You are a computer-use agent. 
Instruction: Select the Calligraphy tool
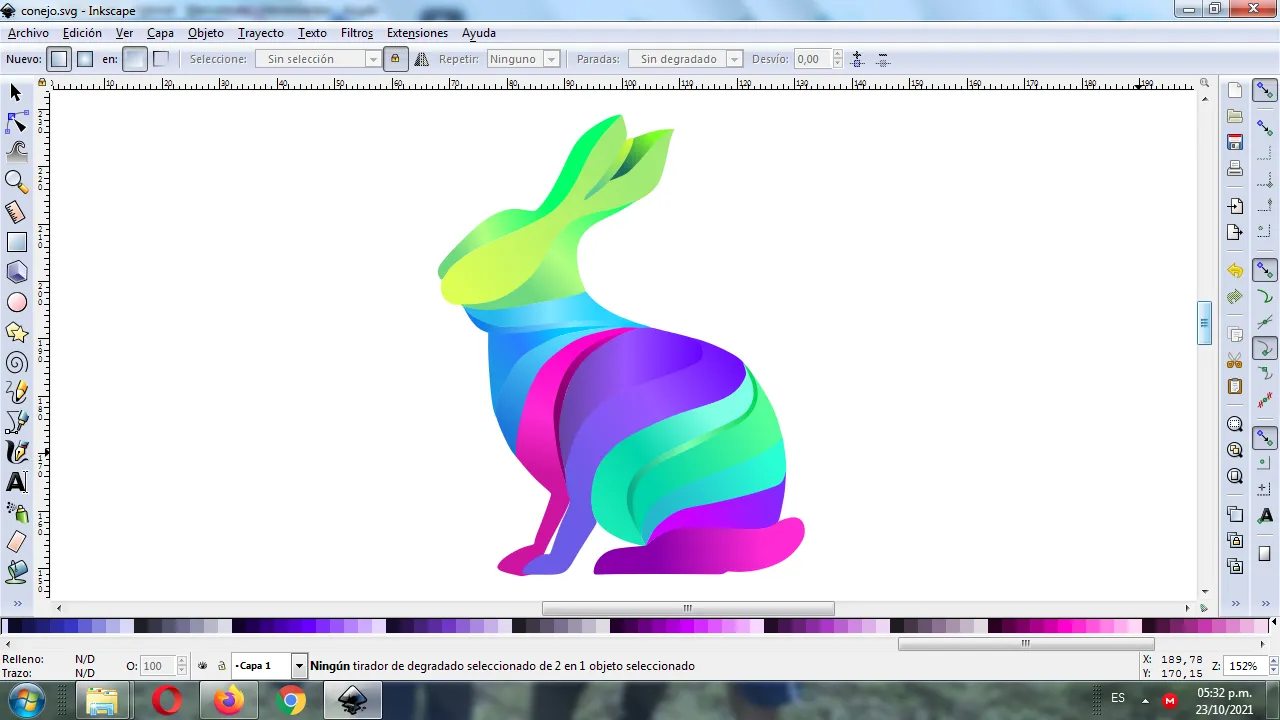tap(16, 452)
